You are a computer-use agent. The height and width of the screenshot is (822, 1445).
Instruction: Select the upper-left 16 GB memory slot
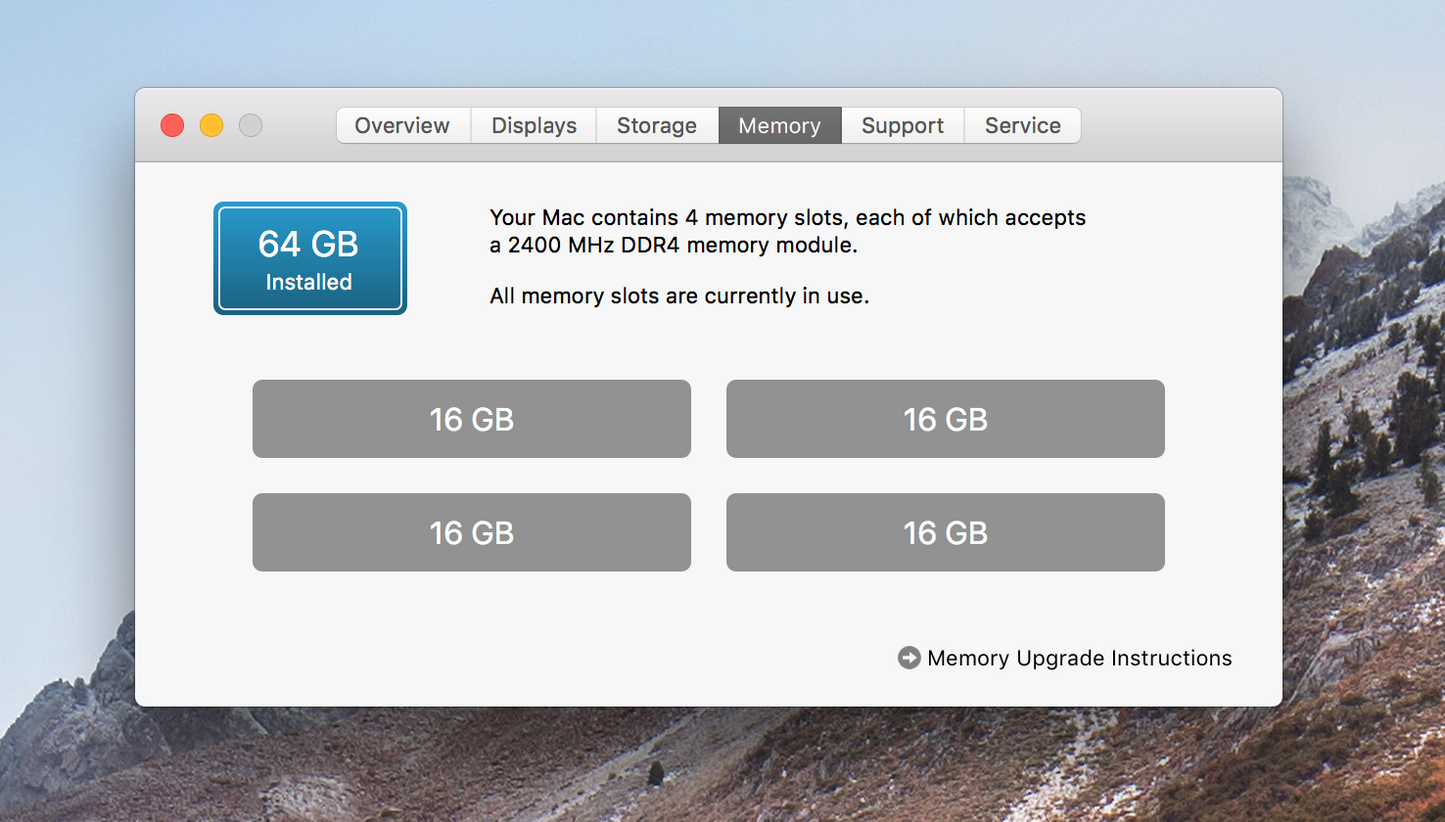tap(471, 419)
